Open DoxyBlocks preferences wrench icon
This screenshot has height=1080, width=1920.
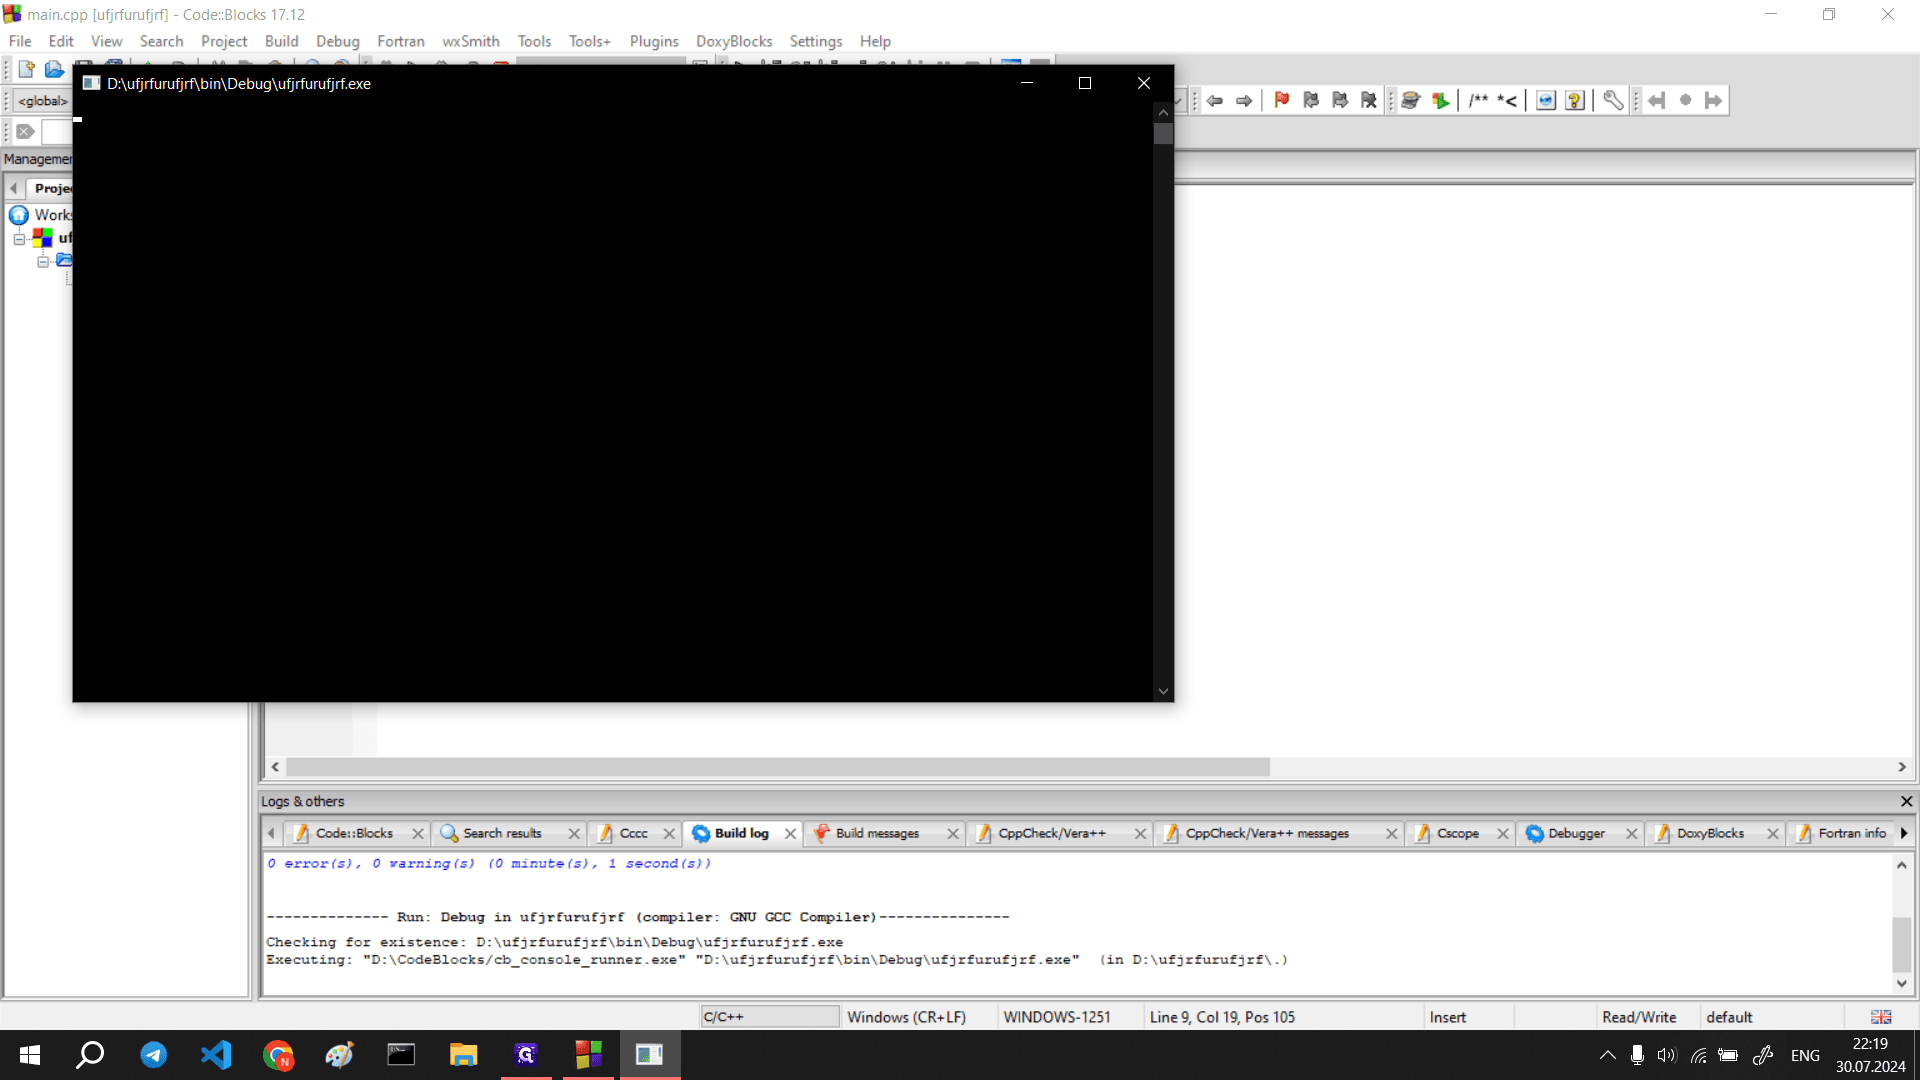click(1613, 100)
